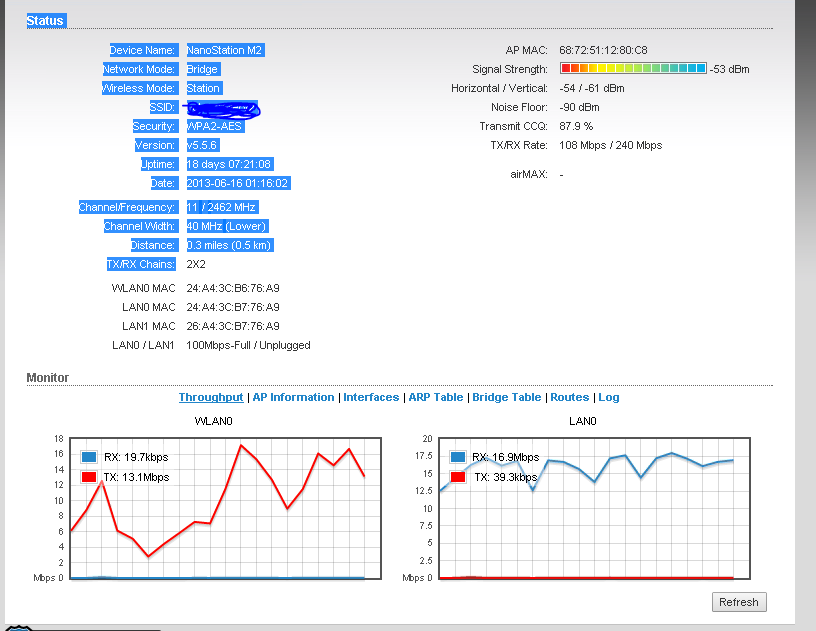Image resolution: width=816 pixels, height=631 pixels.
Task: Open the Routes link
Action: pyautogui.click(x=570, y=397)
